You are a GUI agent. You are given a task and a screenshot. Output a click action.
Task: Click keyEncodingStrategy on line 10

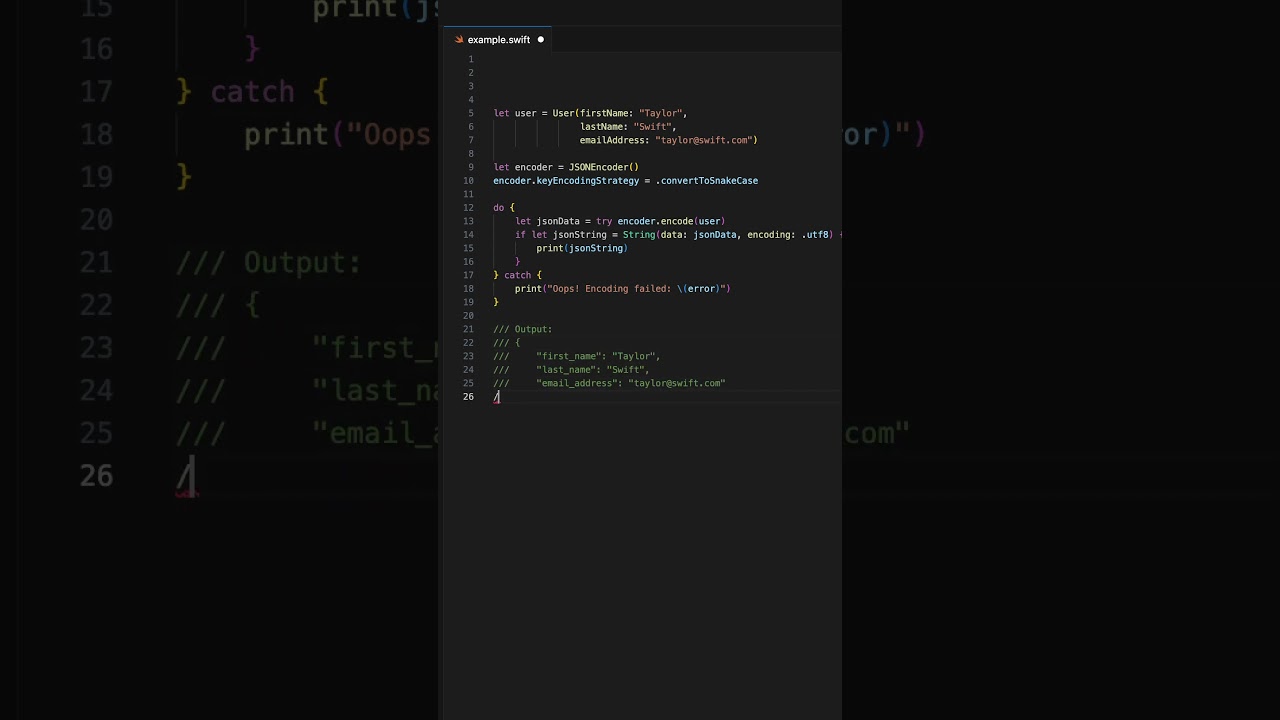[x=587, y=181]
